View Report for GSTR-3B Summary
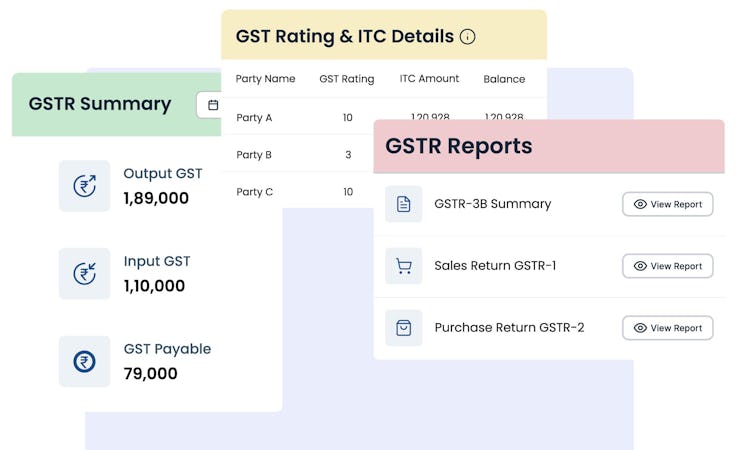Image resolution: width=737 pixels, height=450 pixels. tap(667, 204)
